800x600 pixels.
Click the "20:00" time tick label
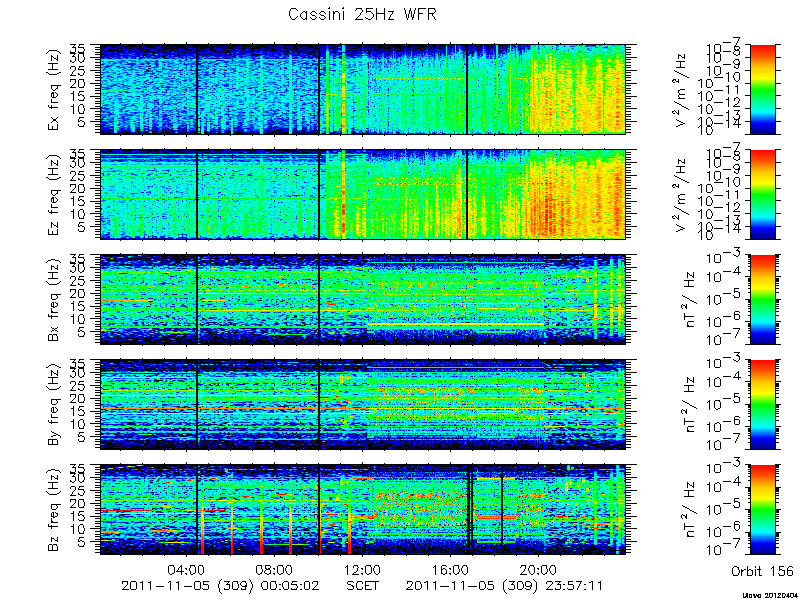click(x=539, y=569)
